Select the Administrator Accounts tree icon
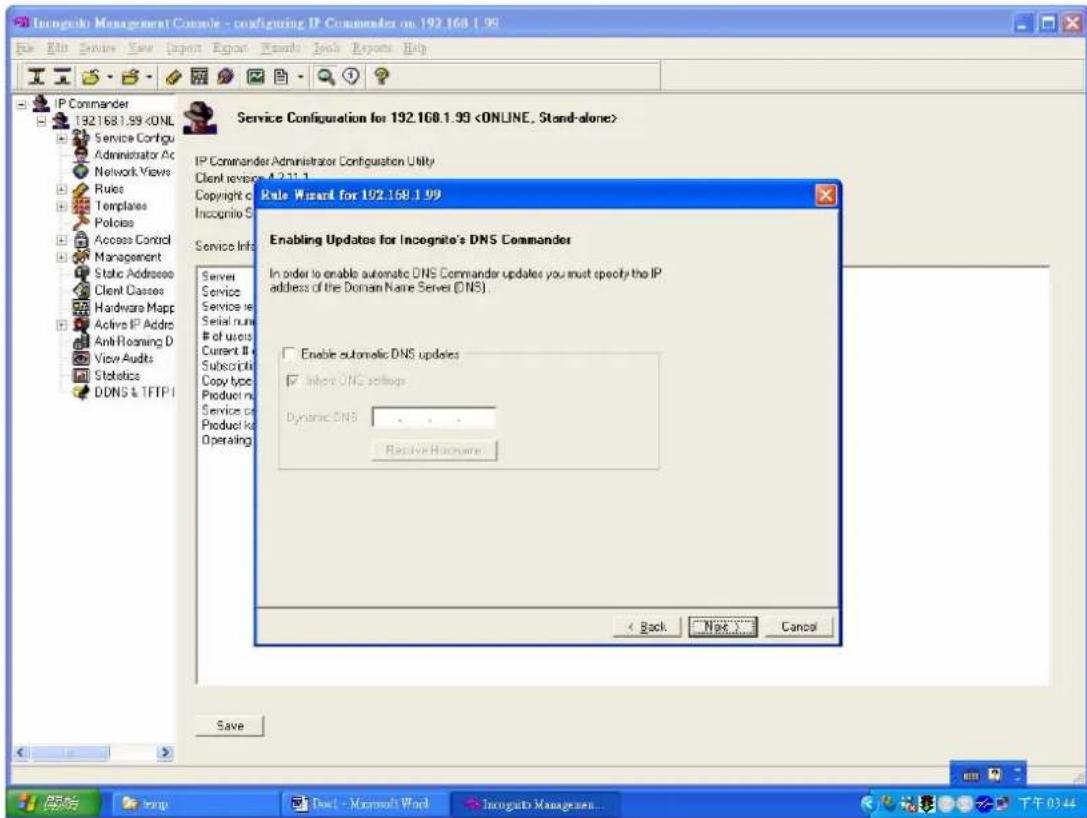Image resolution: width=1087 pixels, height=818 pixels. tap(81, 155)
